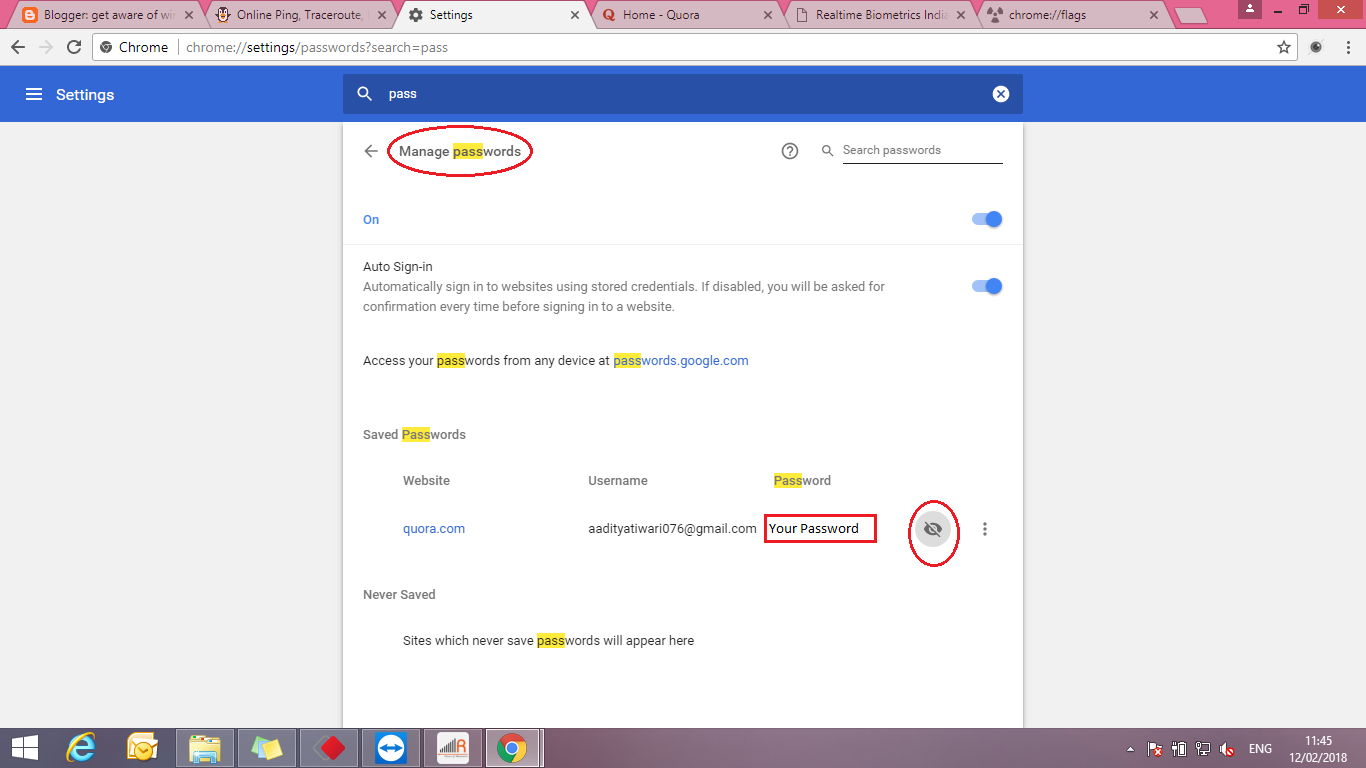Open the password help question-mark icon
This screenshot has width=1366, height=768.
[790, 151]
